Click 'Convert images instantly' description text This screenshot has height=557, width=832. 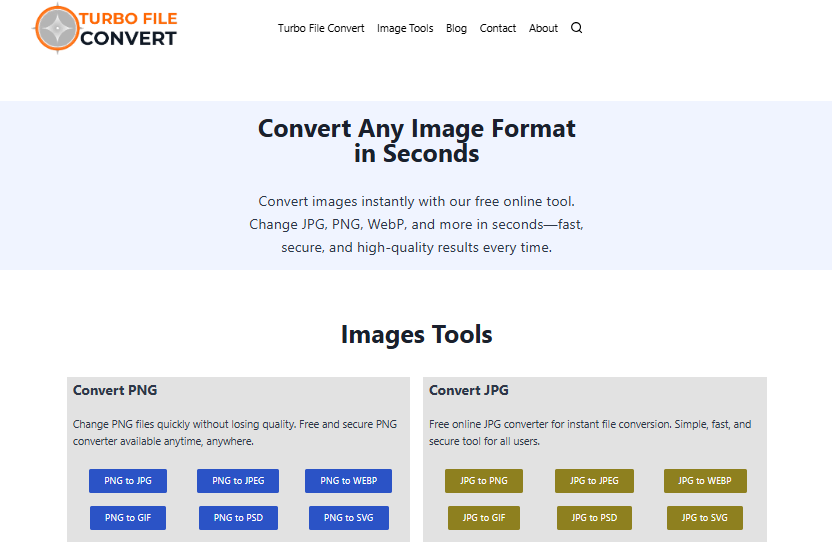pyautogui.click(x=417, y=224)
